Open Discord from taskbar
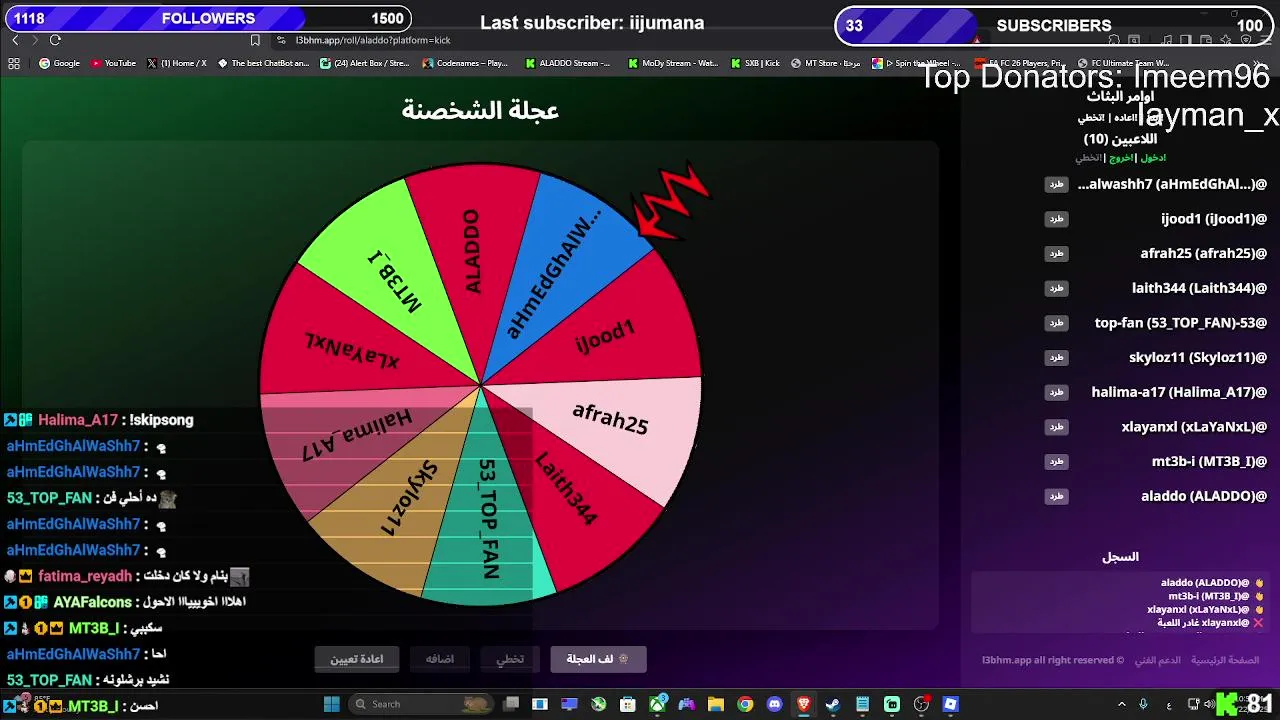Image resolution: width=1280 pixels, height=720 pixels. (774, 704)
